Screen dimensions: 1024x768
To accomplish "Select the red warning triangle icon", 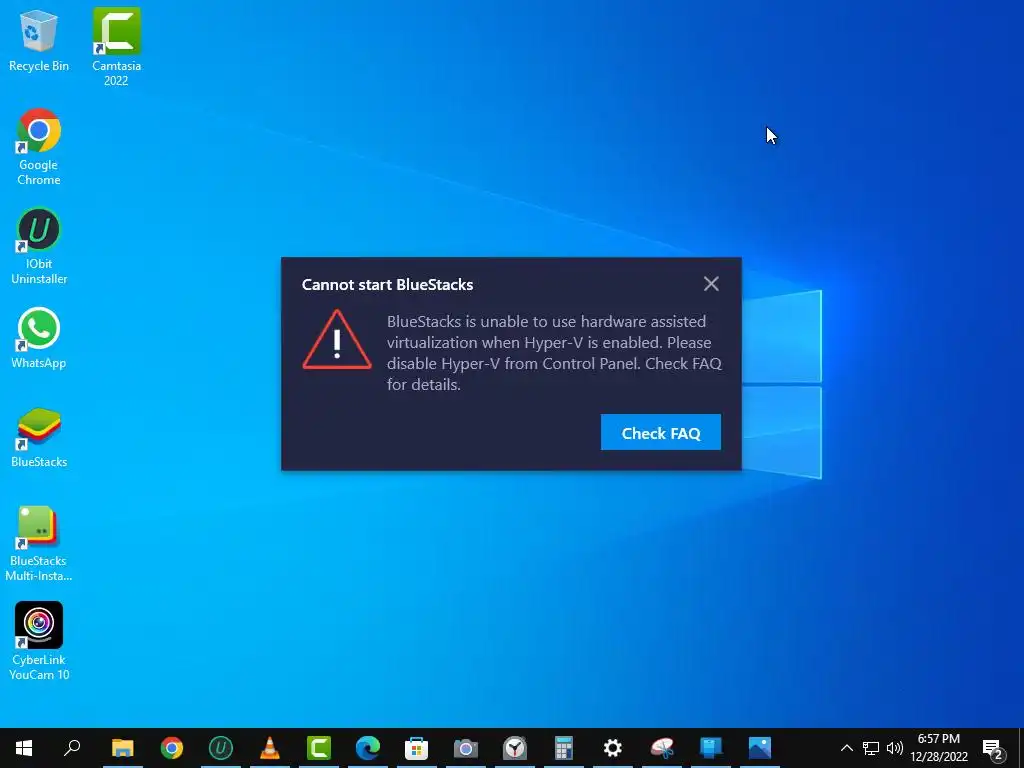I will tap(337, 340).
